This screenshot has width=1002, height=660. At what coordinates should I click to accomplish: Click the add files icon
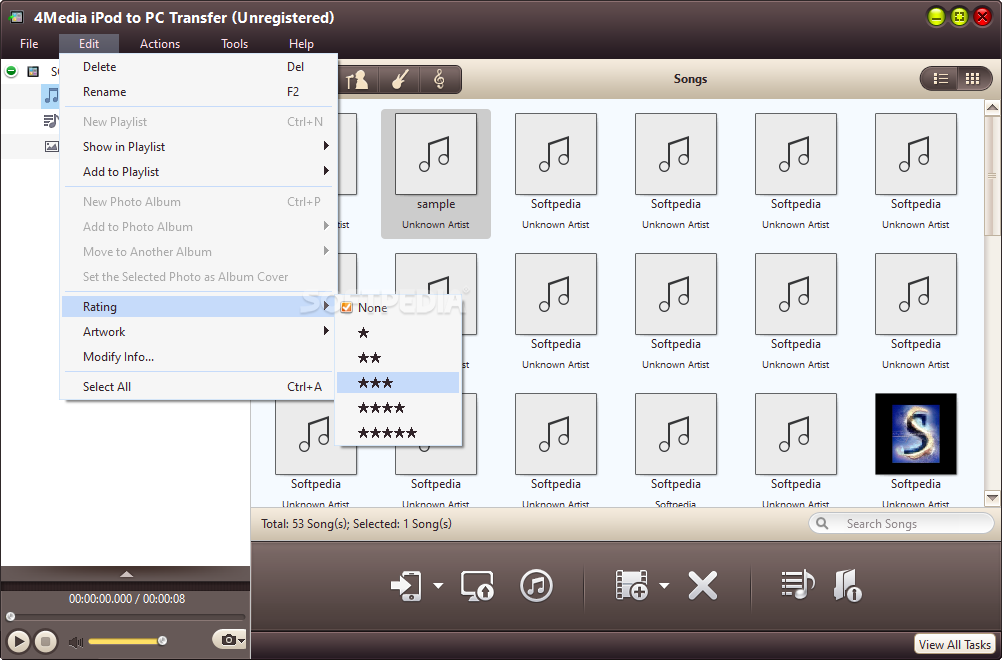(631, 585)
